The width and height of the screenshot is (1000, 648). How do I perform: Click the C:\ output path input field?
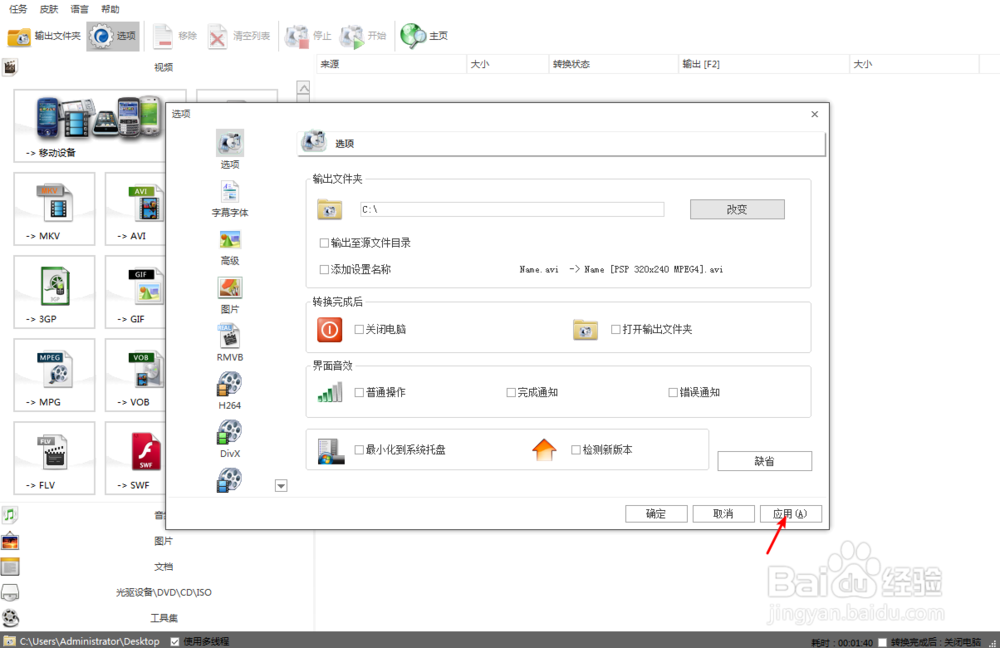513,208
